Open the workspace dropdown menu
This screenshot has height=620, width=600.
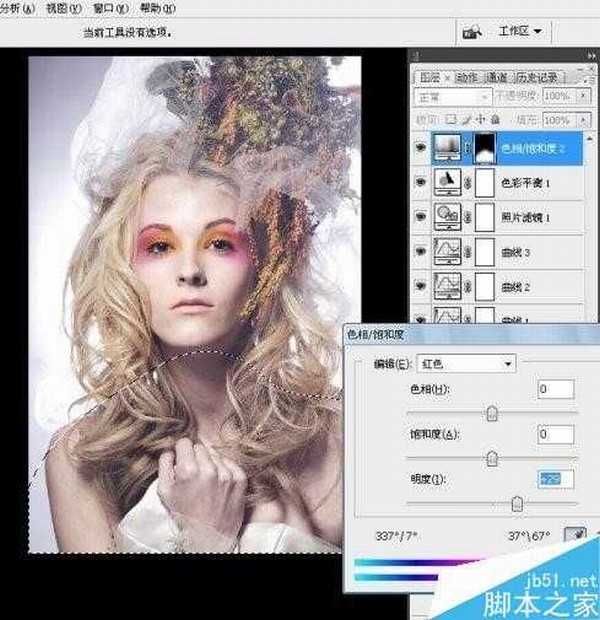(520, 31)
